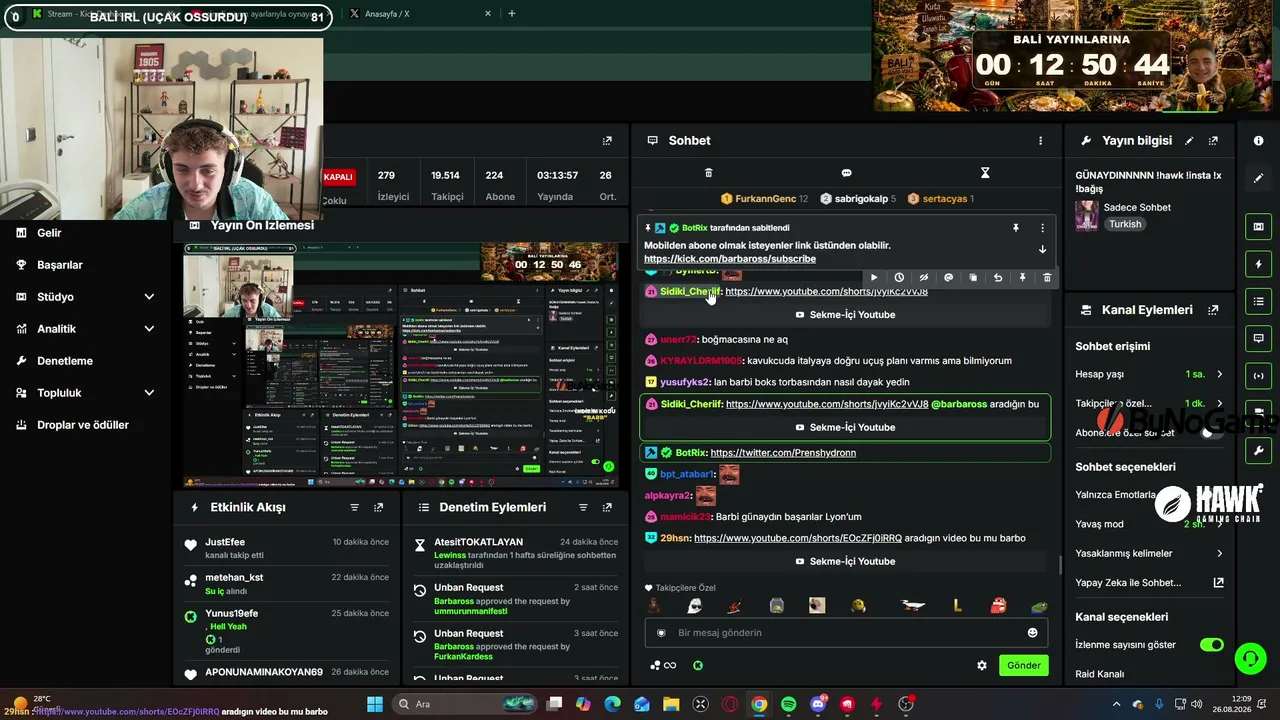The height and width of the screenshot is (720, 1280).
Task: Pop out the Denetim Eylemleri panel
Action: pos(606,508)
